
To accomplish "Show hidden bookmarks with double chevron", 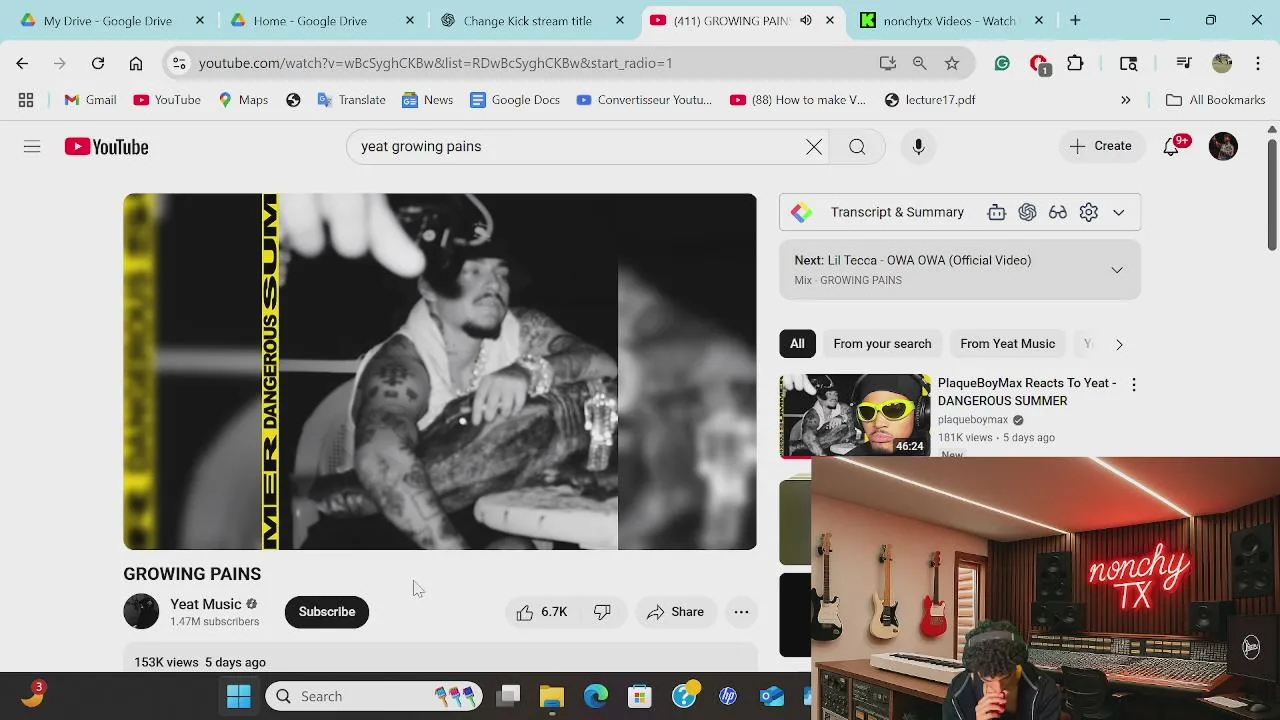I will 1126,100.
